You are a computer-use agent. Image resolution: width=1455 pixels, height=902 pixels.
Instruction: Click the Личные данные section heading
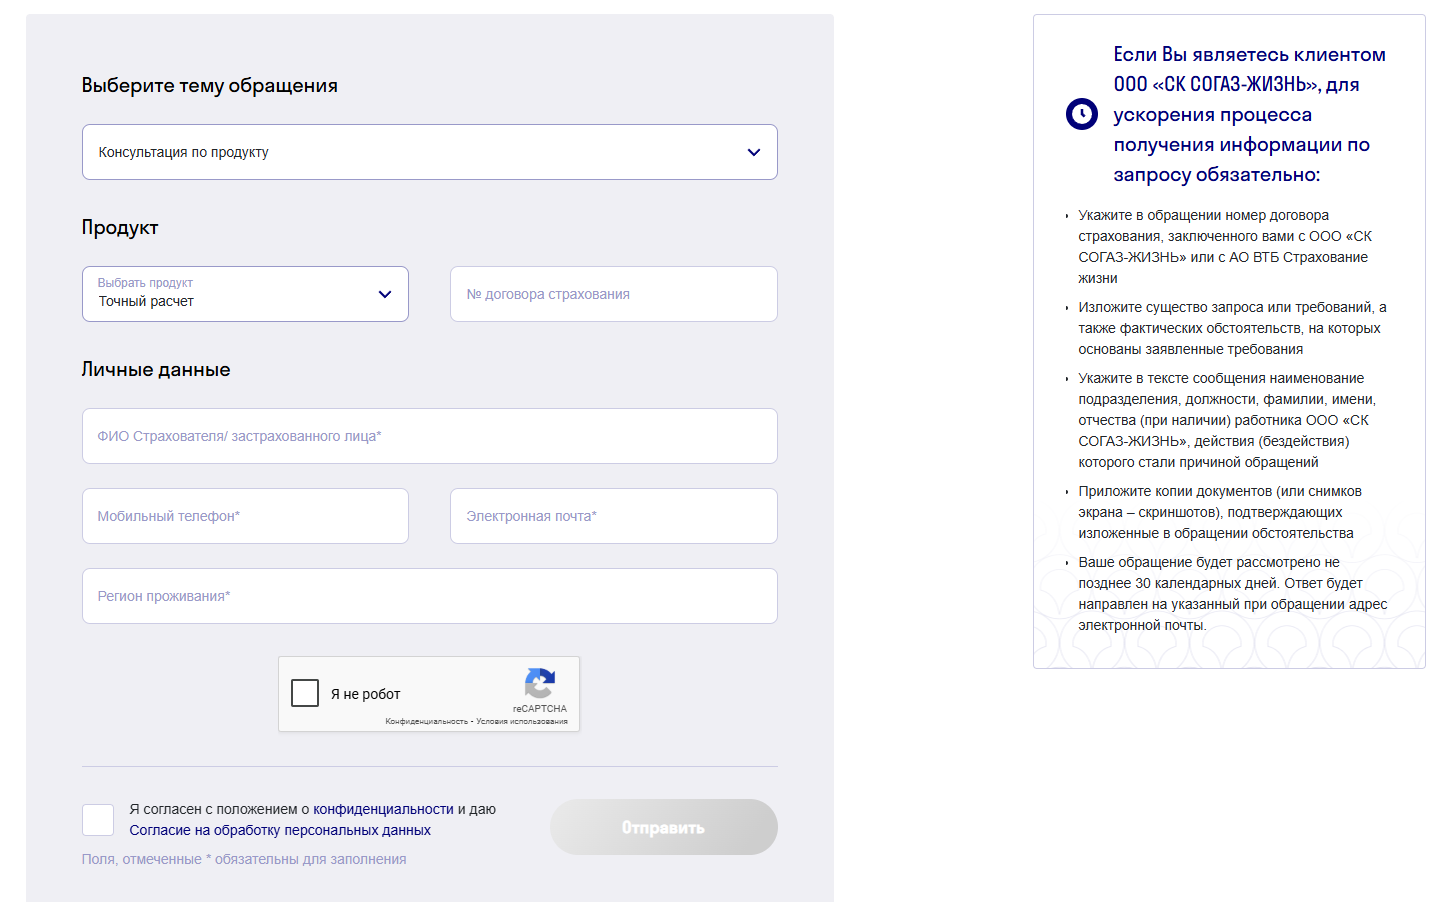(156, 370)
